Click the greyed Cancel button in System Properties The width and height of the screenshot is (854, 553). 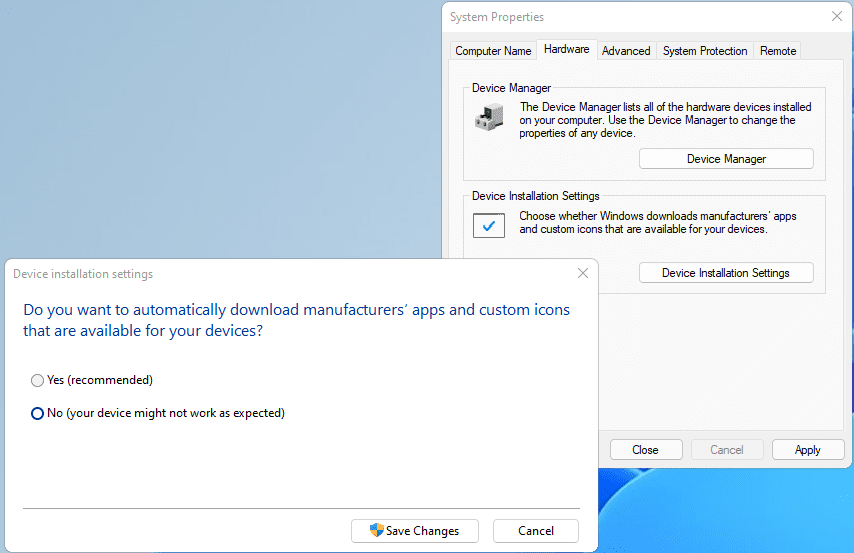coord(727,449)
